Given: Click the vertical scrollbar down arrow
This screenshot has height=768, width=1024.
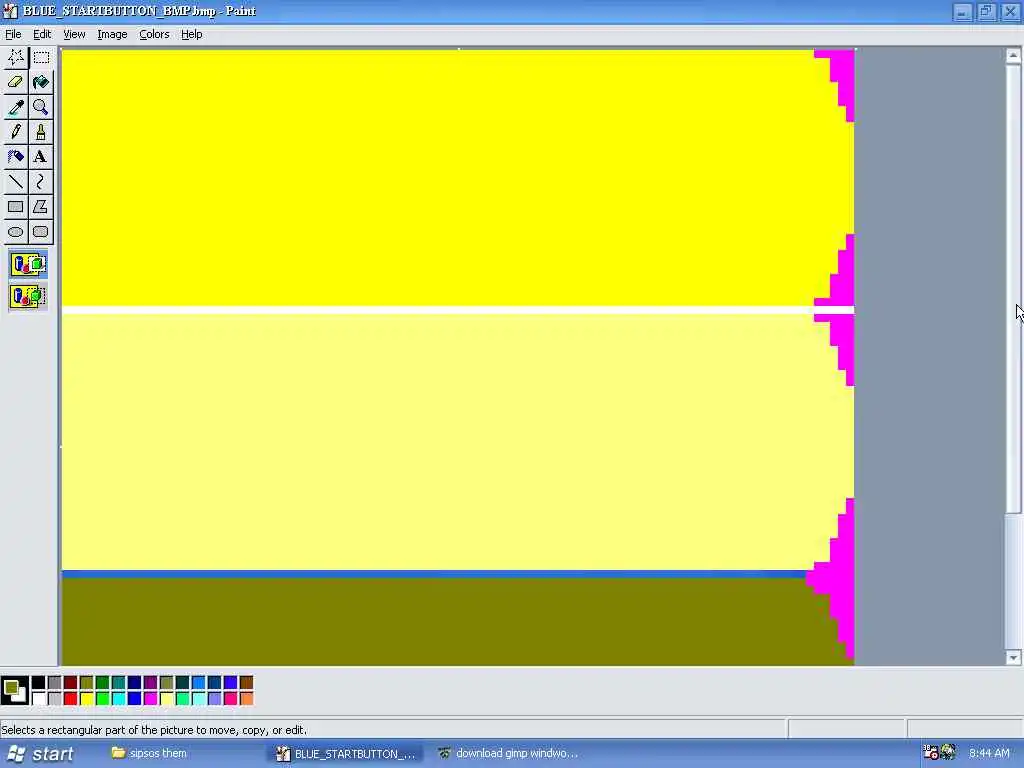Looking at the screenshot, I should tap(1013, 658).
